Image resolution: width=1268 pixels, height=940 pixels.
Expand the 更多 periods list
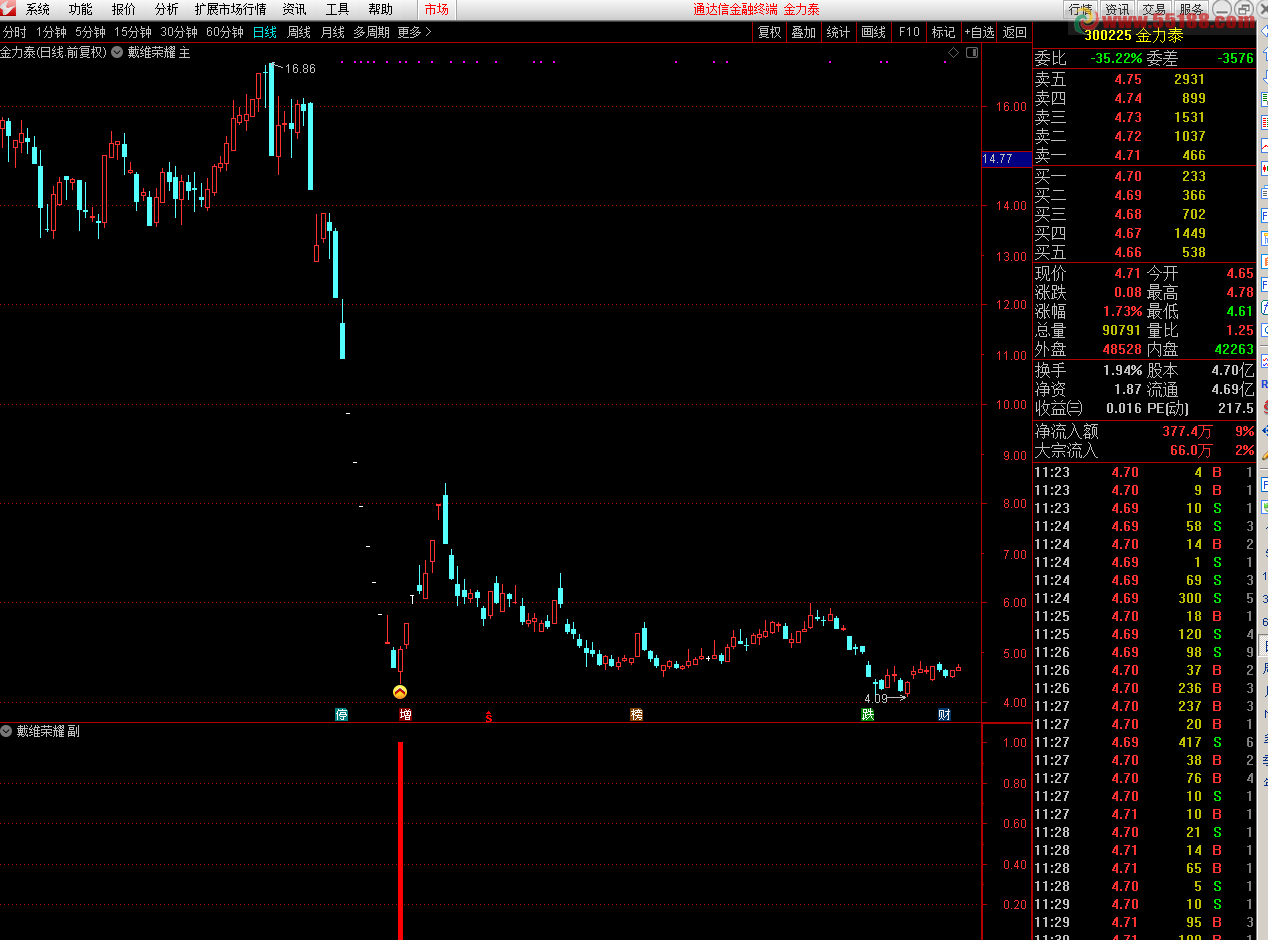click(x=414, y=32)
